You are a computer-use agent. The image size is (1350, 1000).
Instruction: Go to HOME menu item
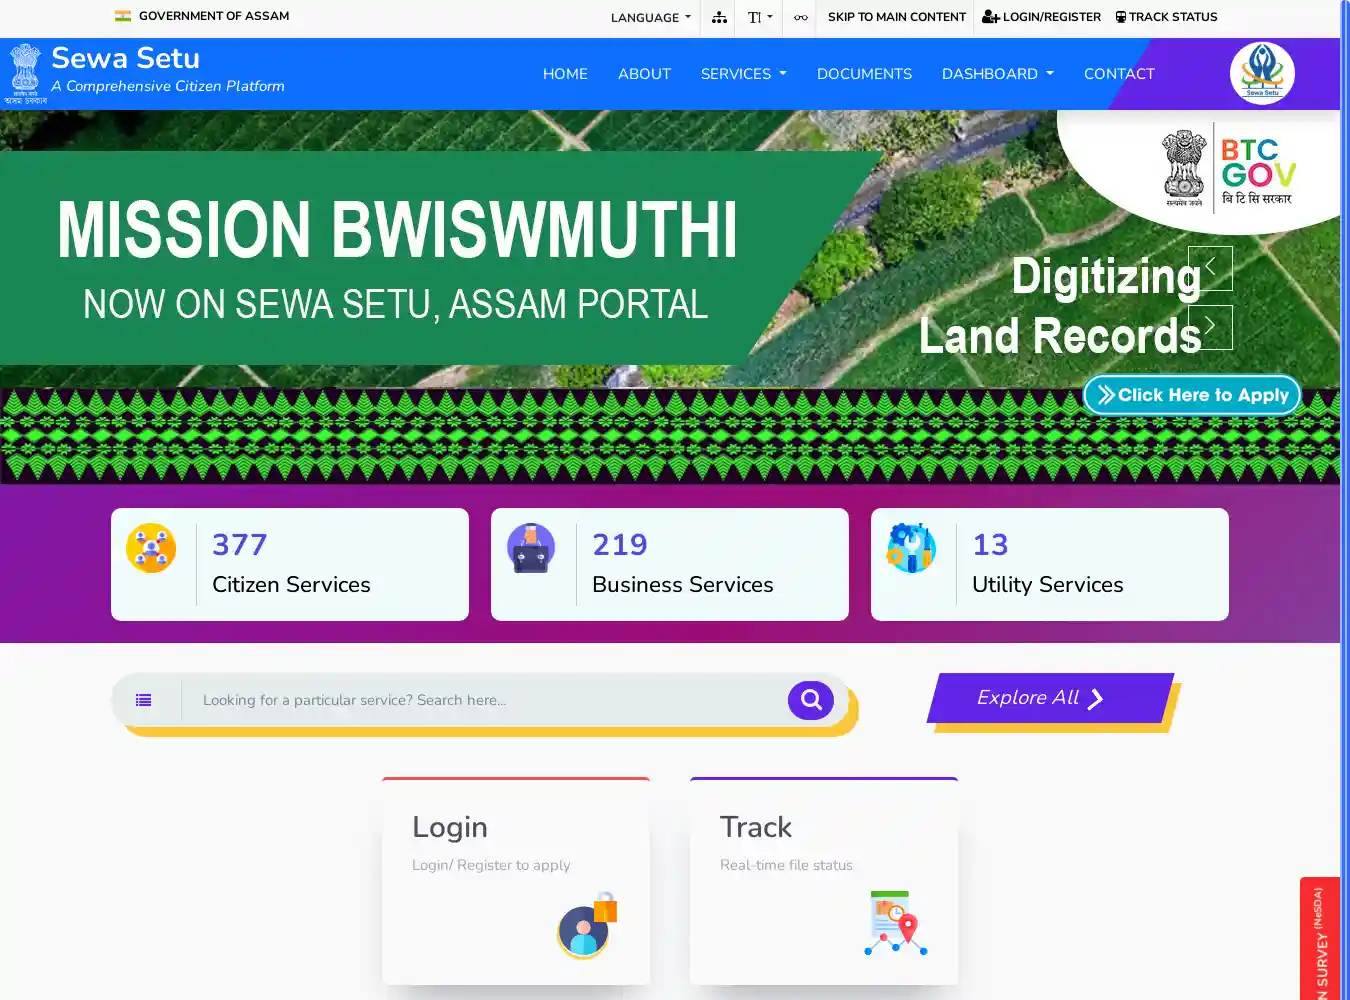565,74
